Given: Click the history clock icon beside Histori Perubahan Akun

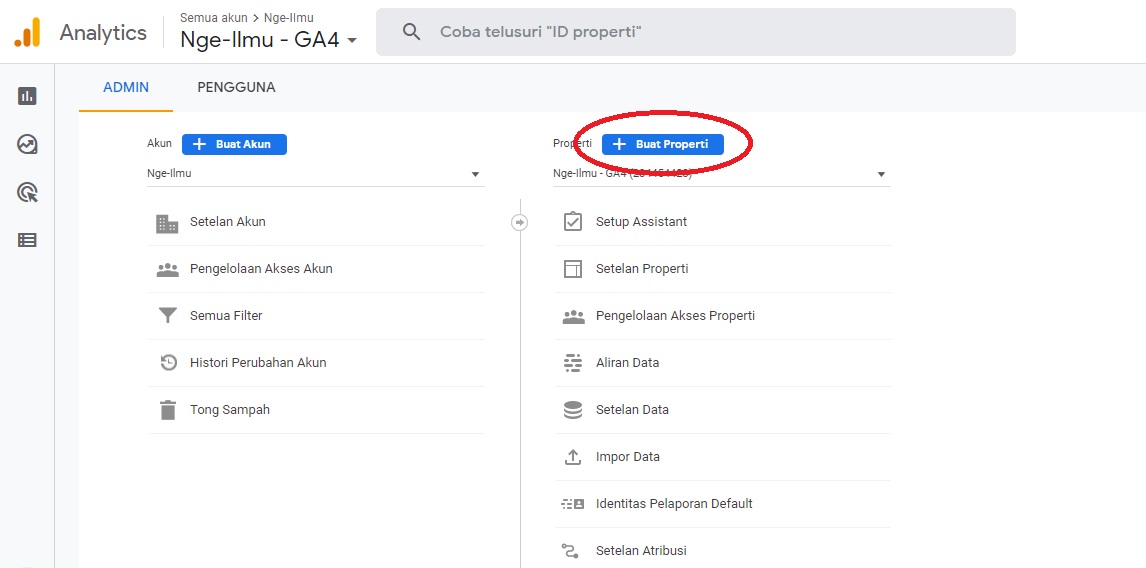Looking at the screenshot, I should pyautogui.click(x=169, y=363).
